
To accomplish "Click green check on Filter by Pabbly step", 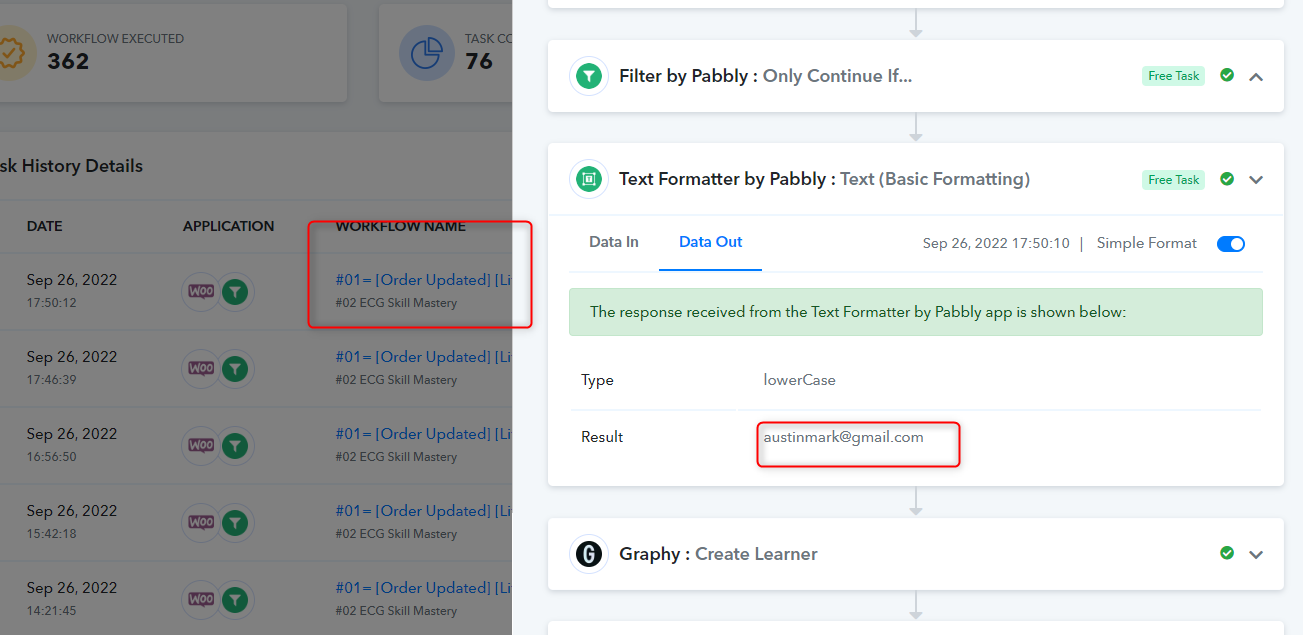I will [x=1227, y=75].
